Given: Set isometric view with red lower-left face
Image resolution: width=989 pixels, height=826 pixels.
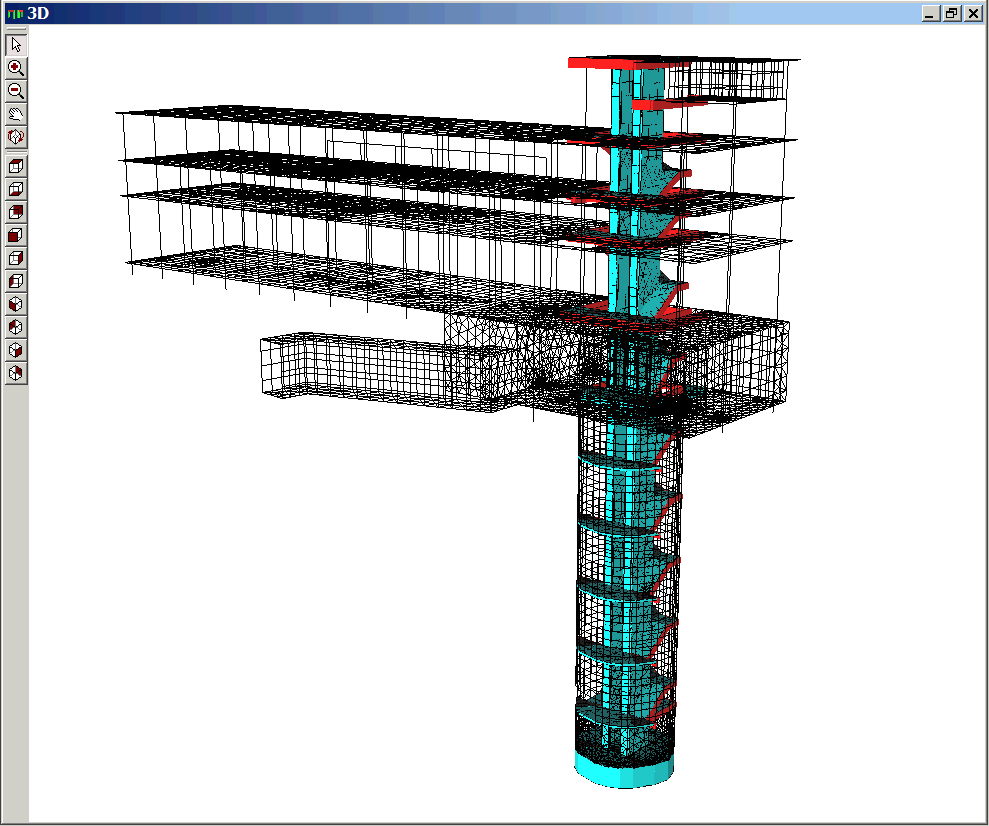Looking at the screenshot, I should 16,305.
